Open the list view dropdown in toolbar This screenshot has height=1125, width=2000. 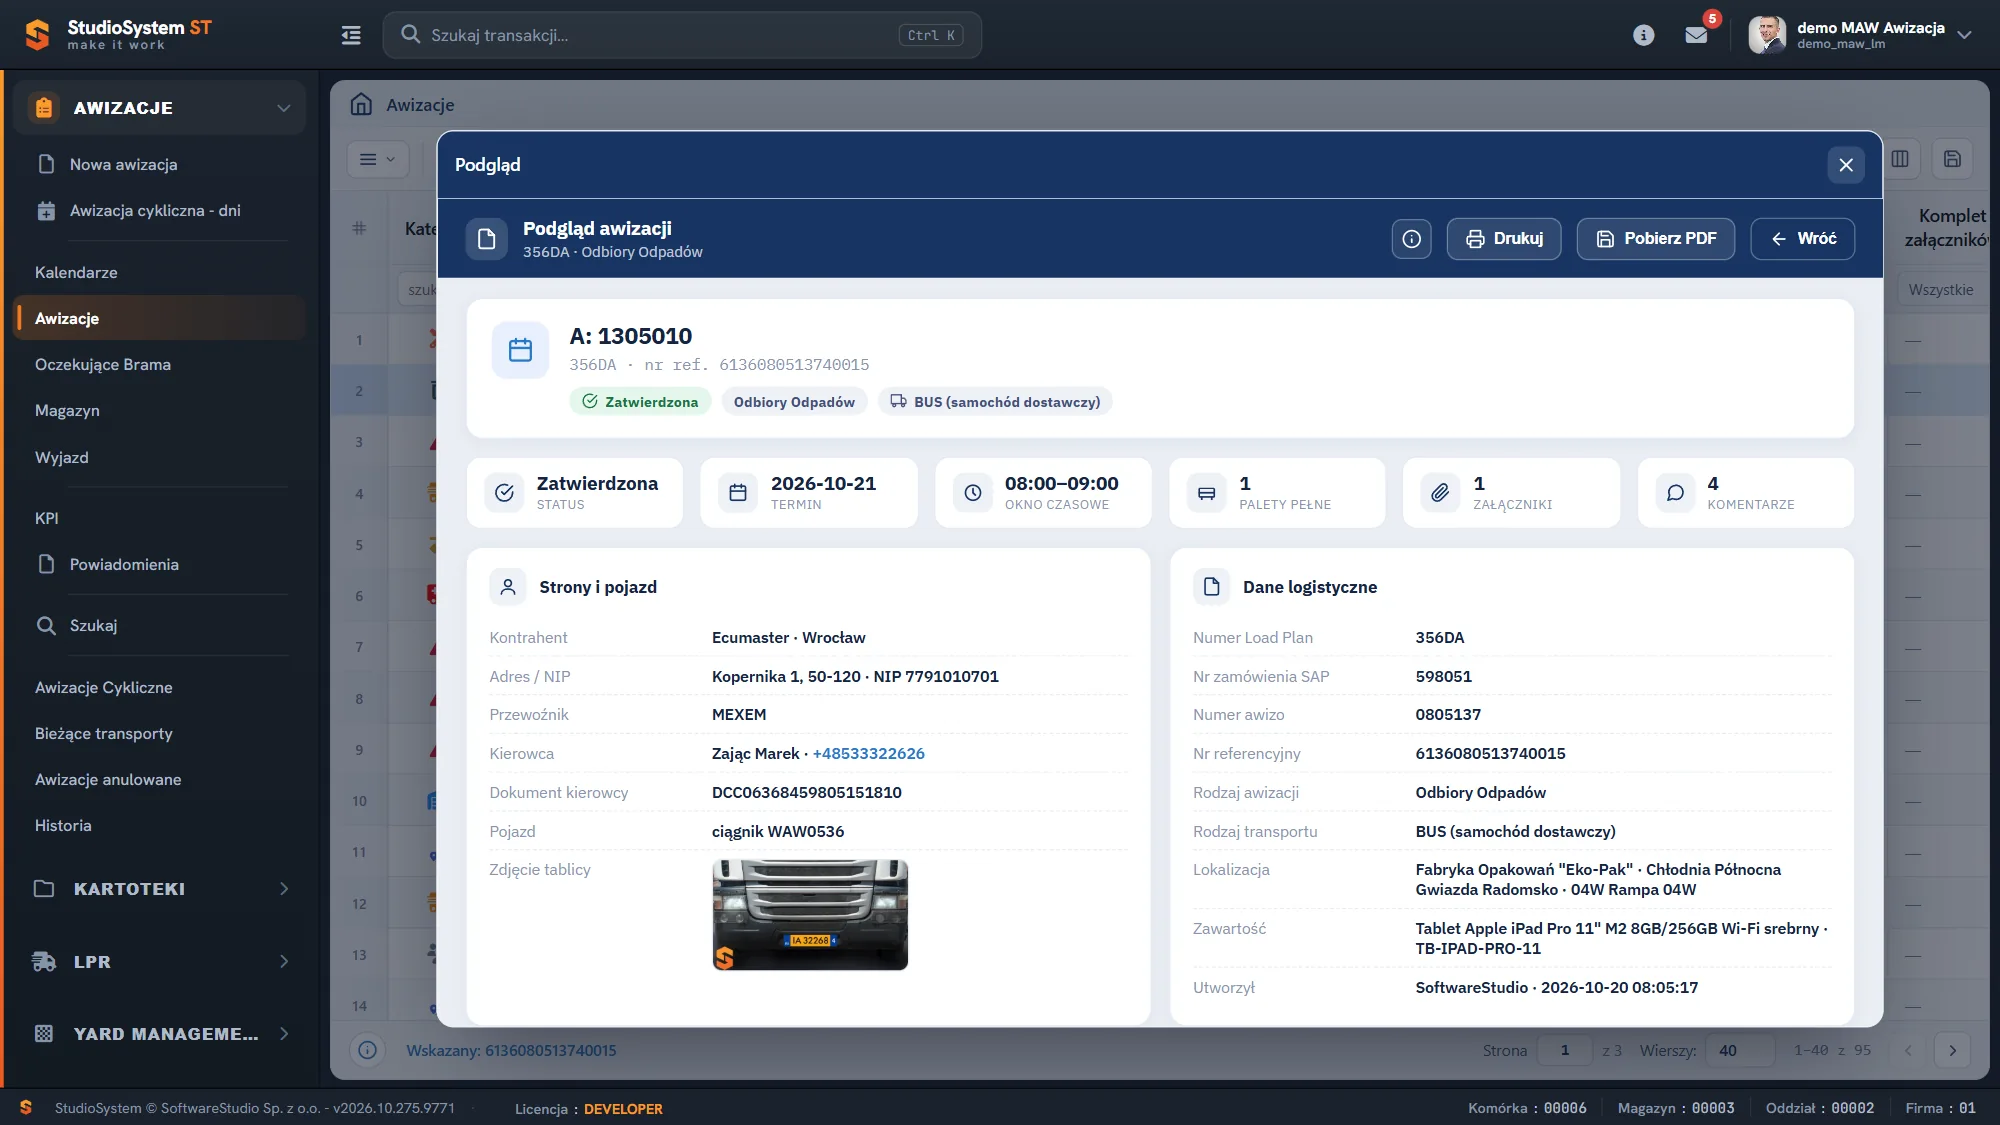377,159
